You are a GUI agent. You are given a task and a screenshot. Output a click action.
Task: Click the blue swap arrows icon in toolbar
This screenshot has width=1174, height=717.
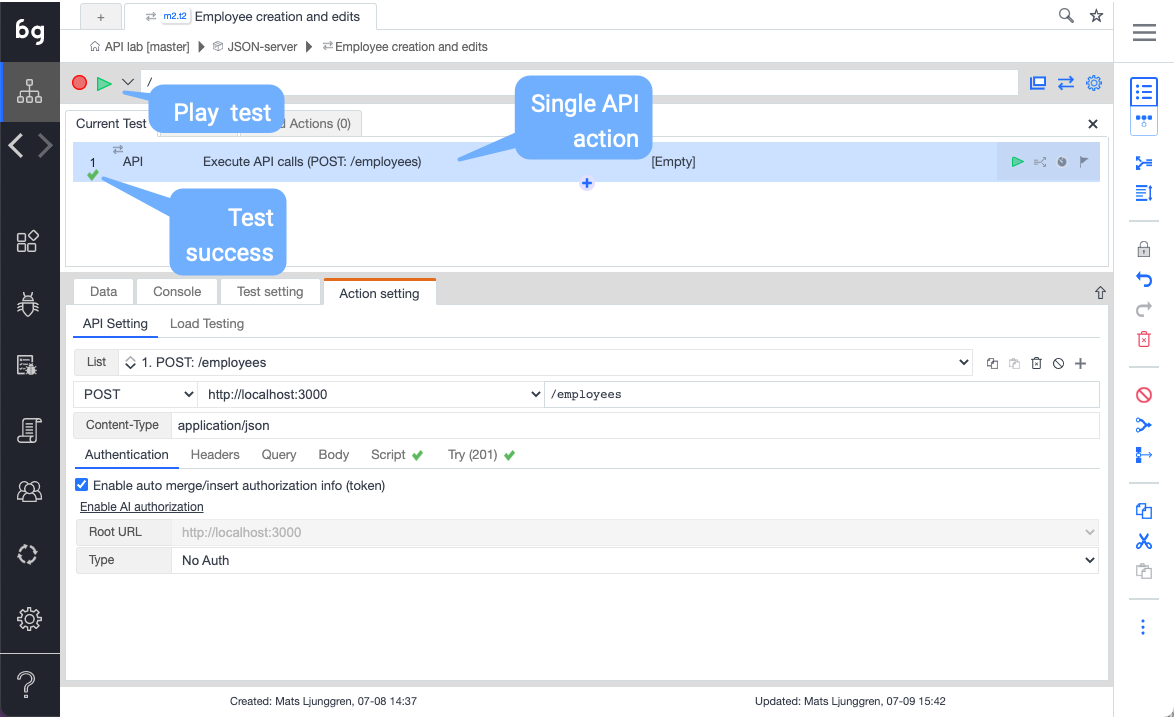[x=1065, y=83]
